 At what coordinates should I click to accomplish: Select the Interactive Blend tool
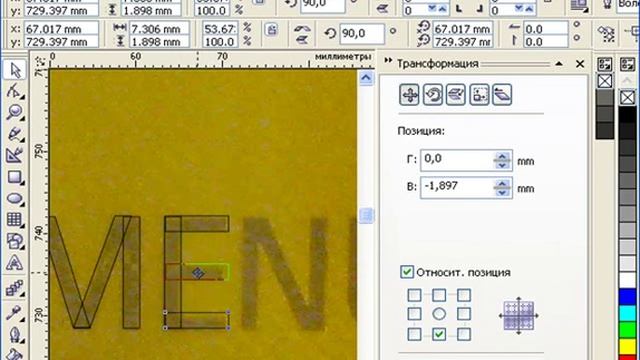(15, 289)
